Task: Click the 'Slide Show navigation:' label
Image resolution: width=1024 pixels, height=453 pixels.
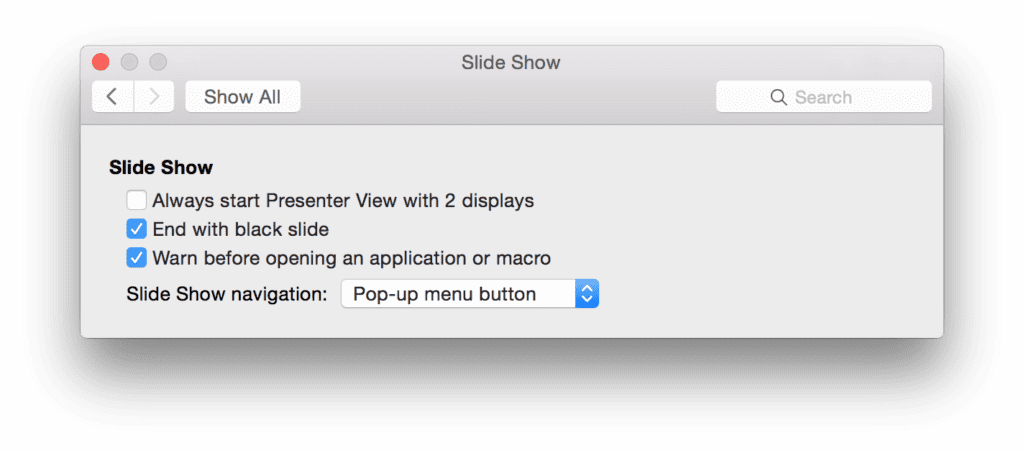Action: tap(227, 294)
